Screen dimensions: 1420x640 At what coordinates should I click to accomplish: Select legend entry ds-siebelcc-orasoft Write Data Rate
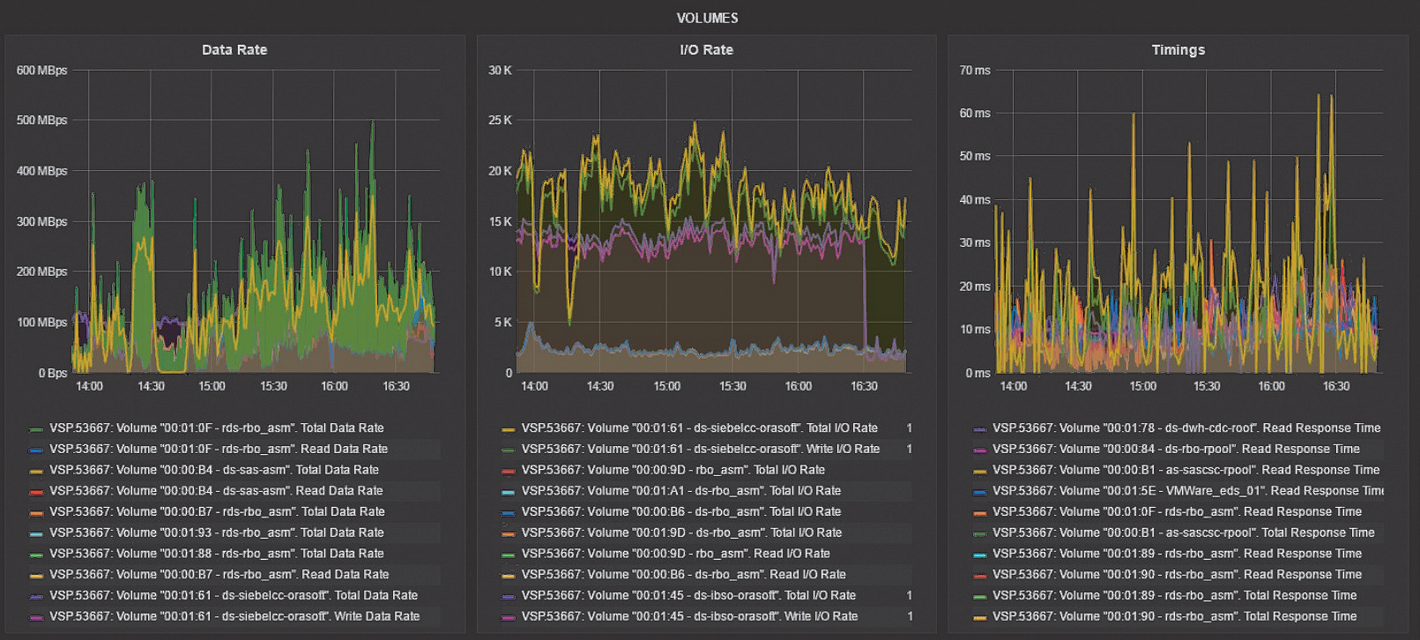pyautogui.click(x=234, y=617)
